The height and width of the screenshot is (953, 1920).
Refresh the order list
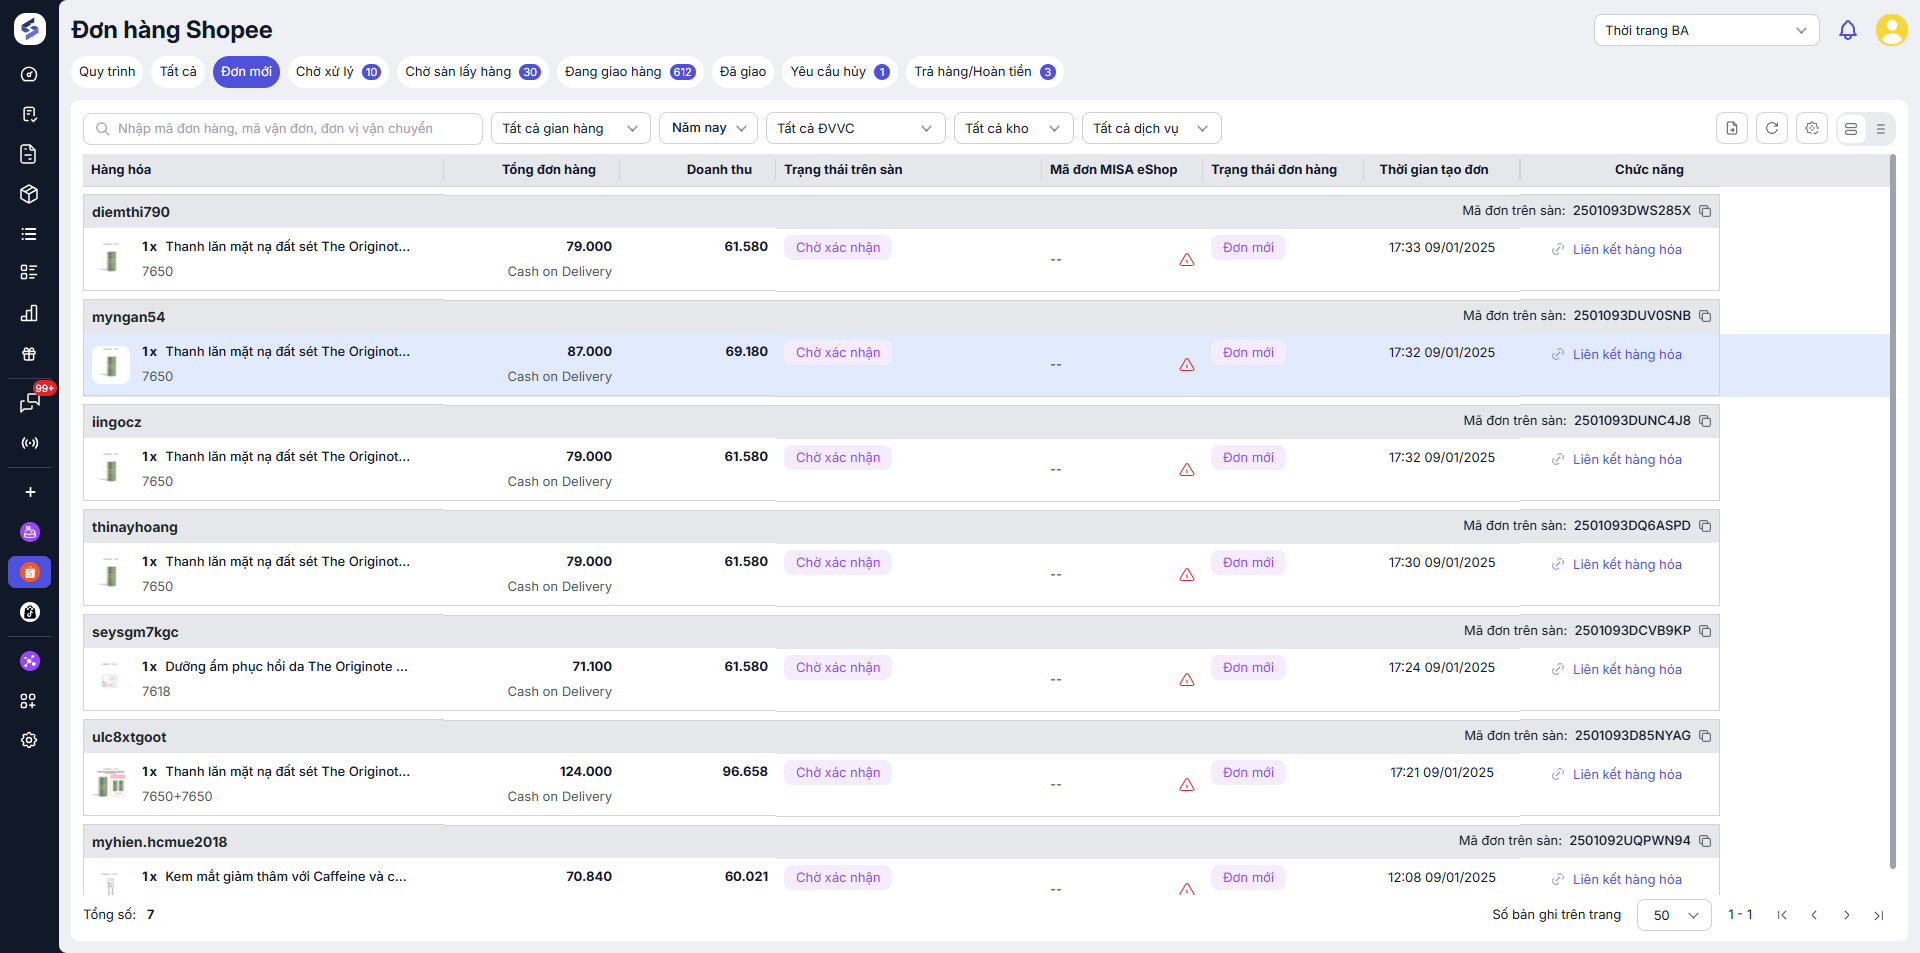pos(1772,128)
